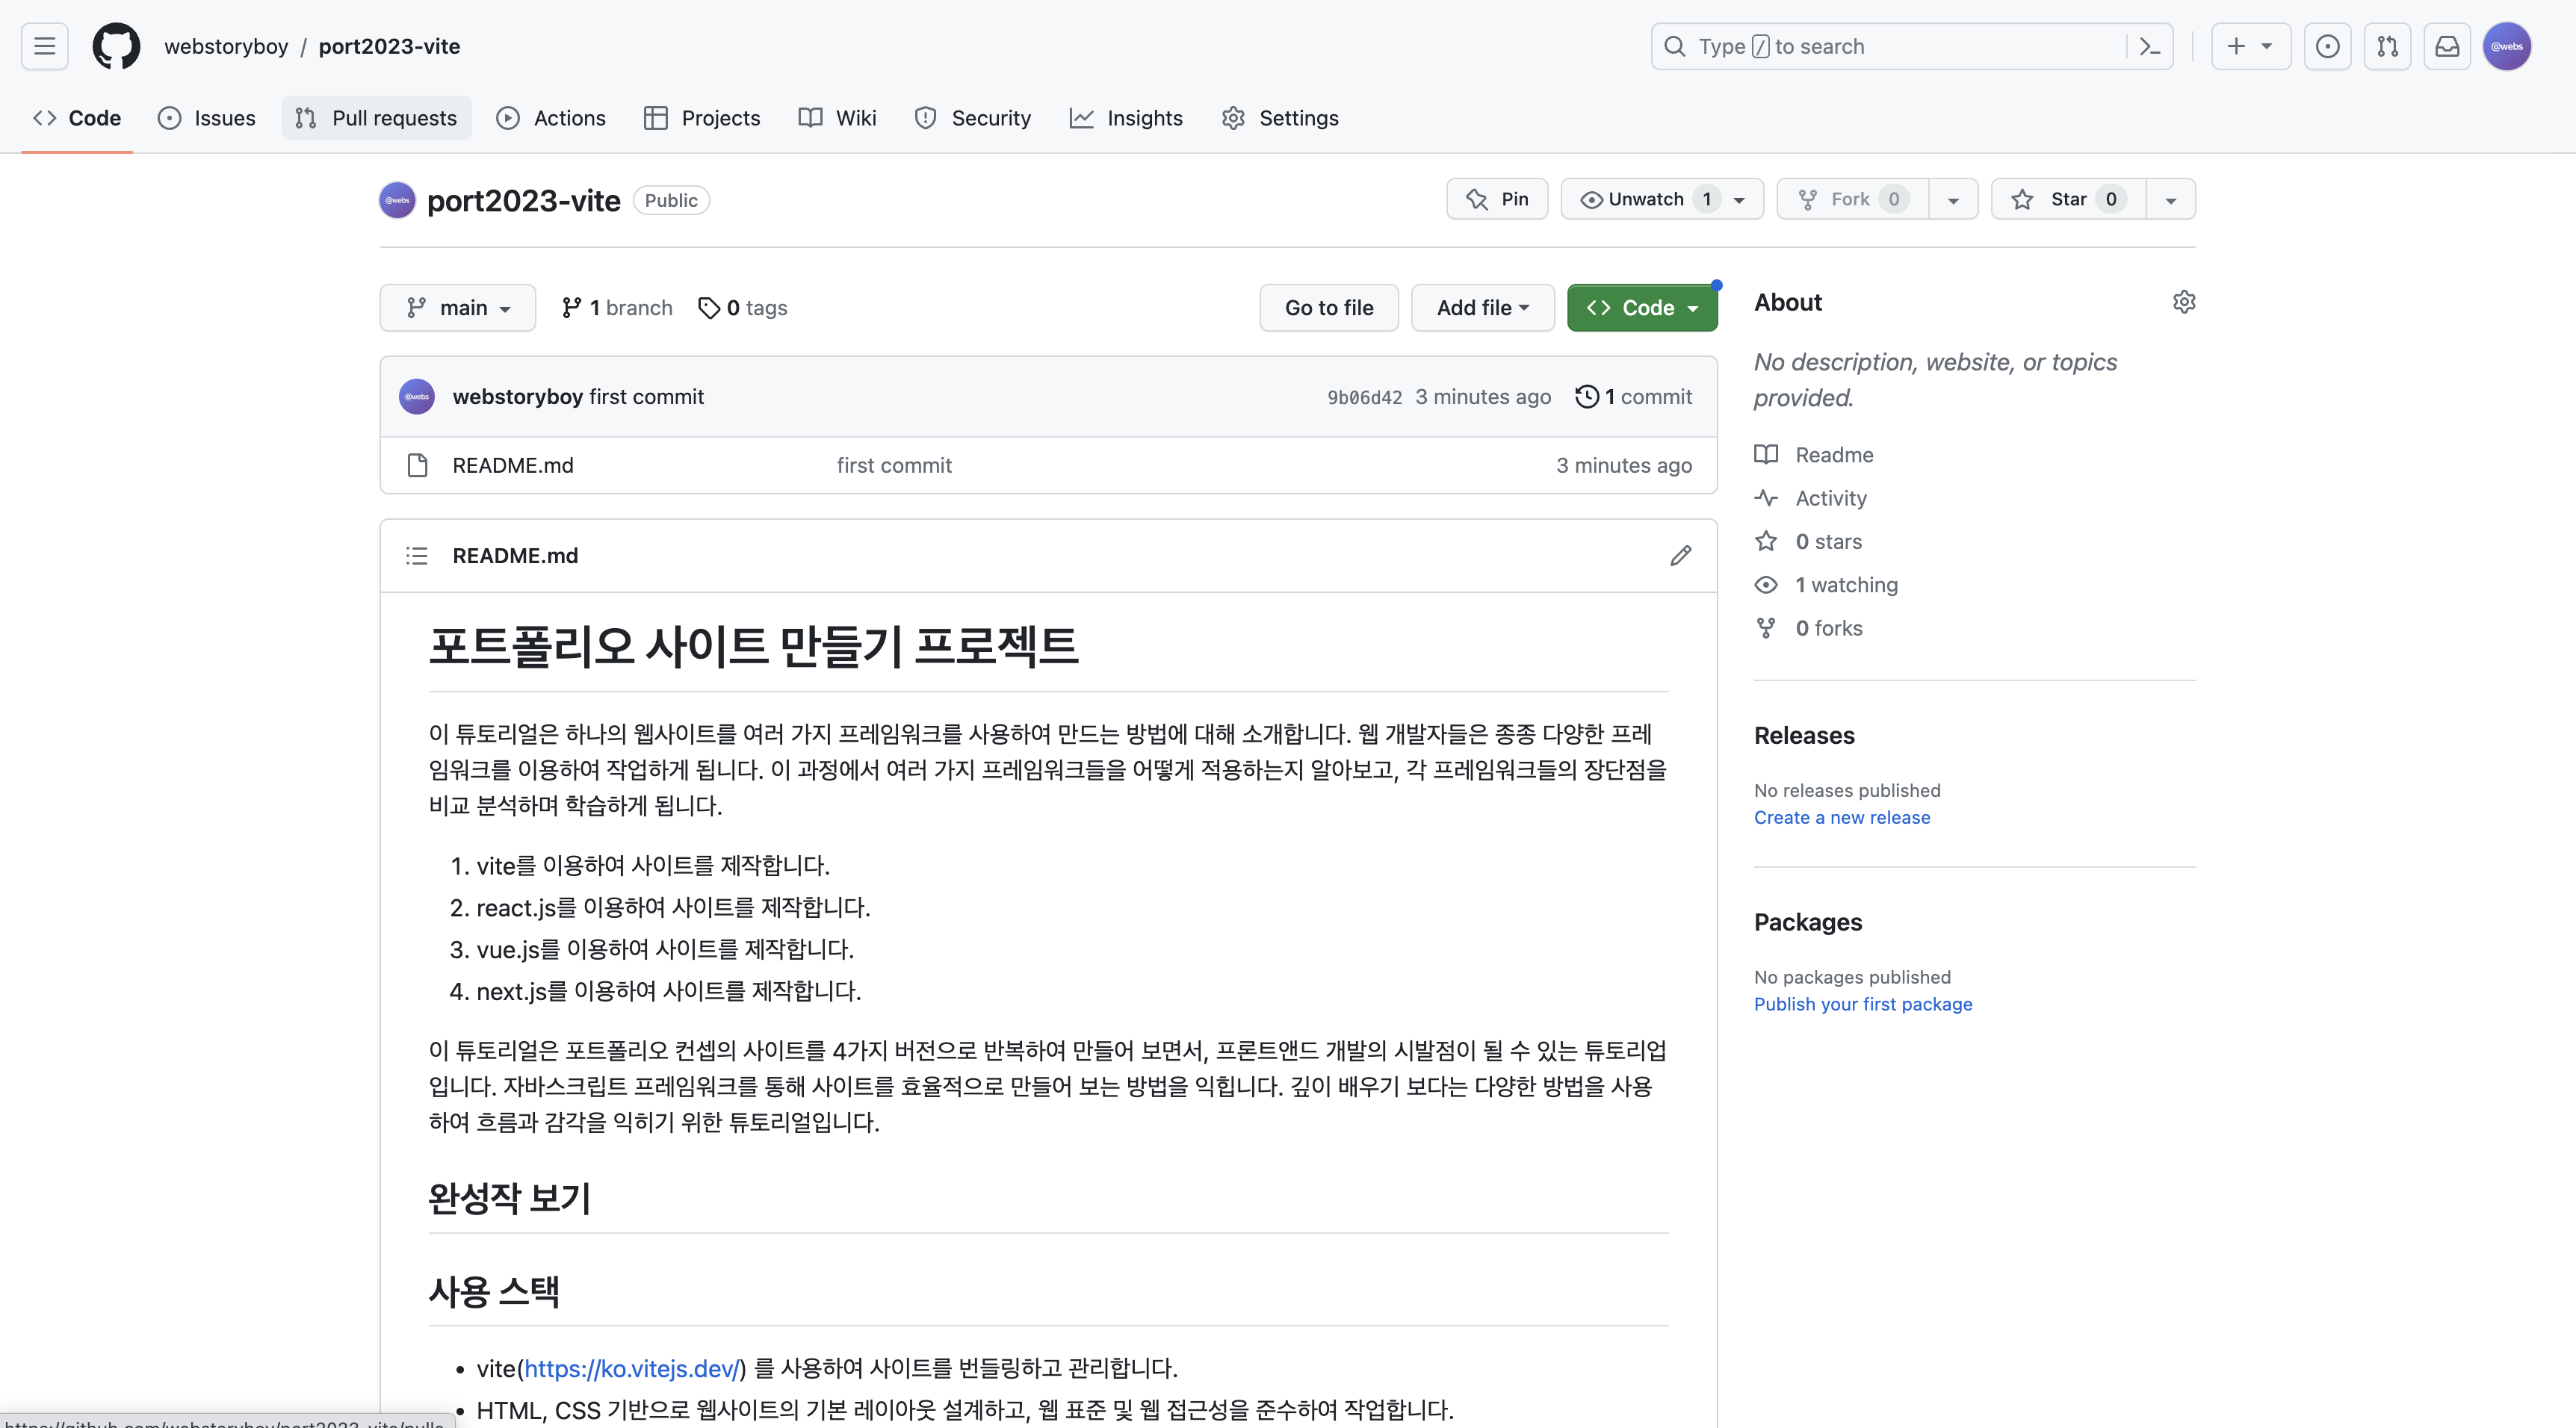Screen dimensions: 2576x1428
Task: Click the Packages heading link
Action: pyautogui.click(x=1808, y=922)
